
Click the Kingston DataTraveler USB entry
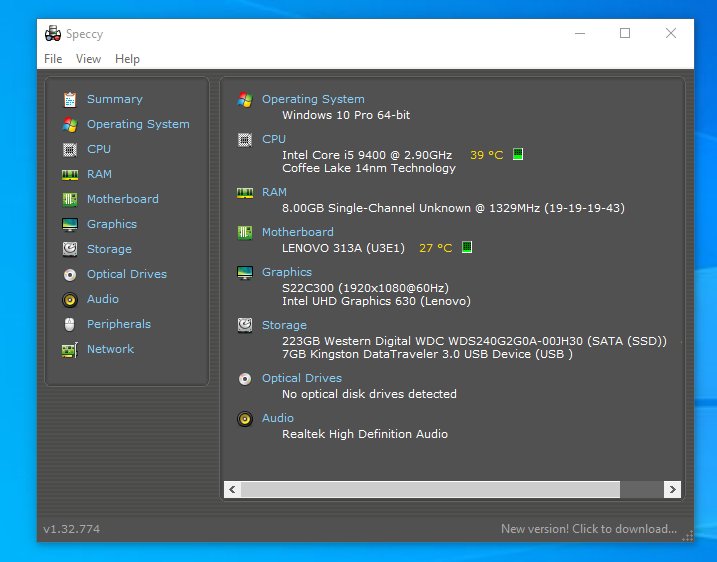click(x=427, y=354)
